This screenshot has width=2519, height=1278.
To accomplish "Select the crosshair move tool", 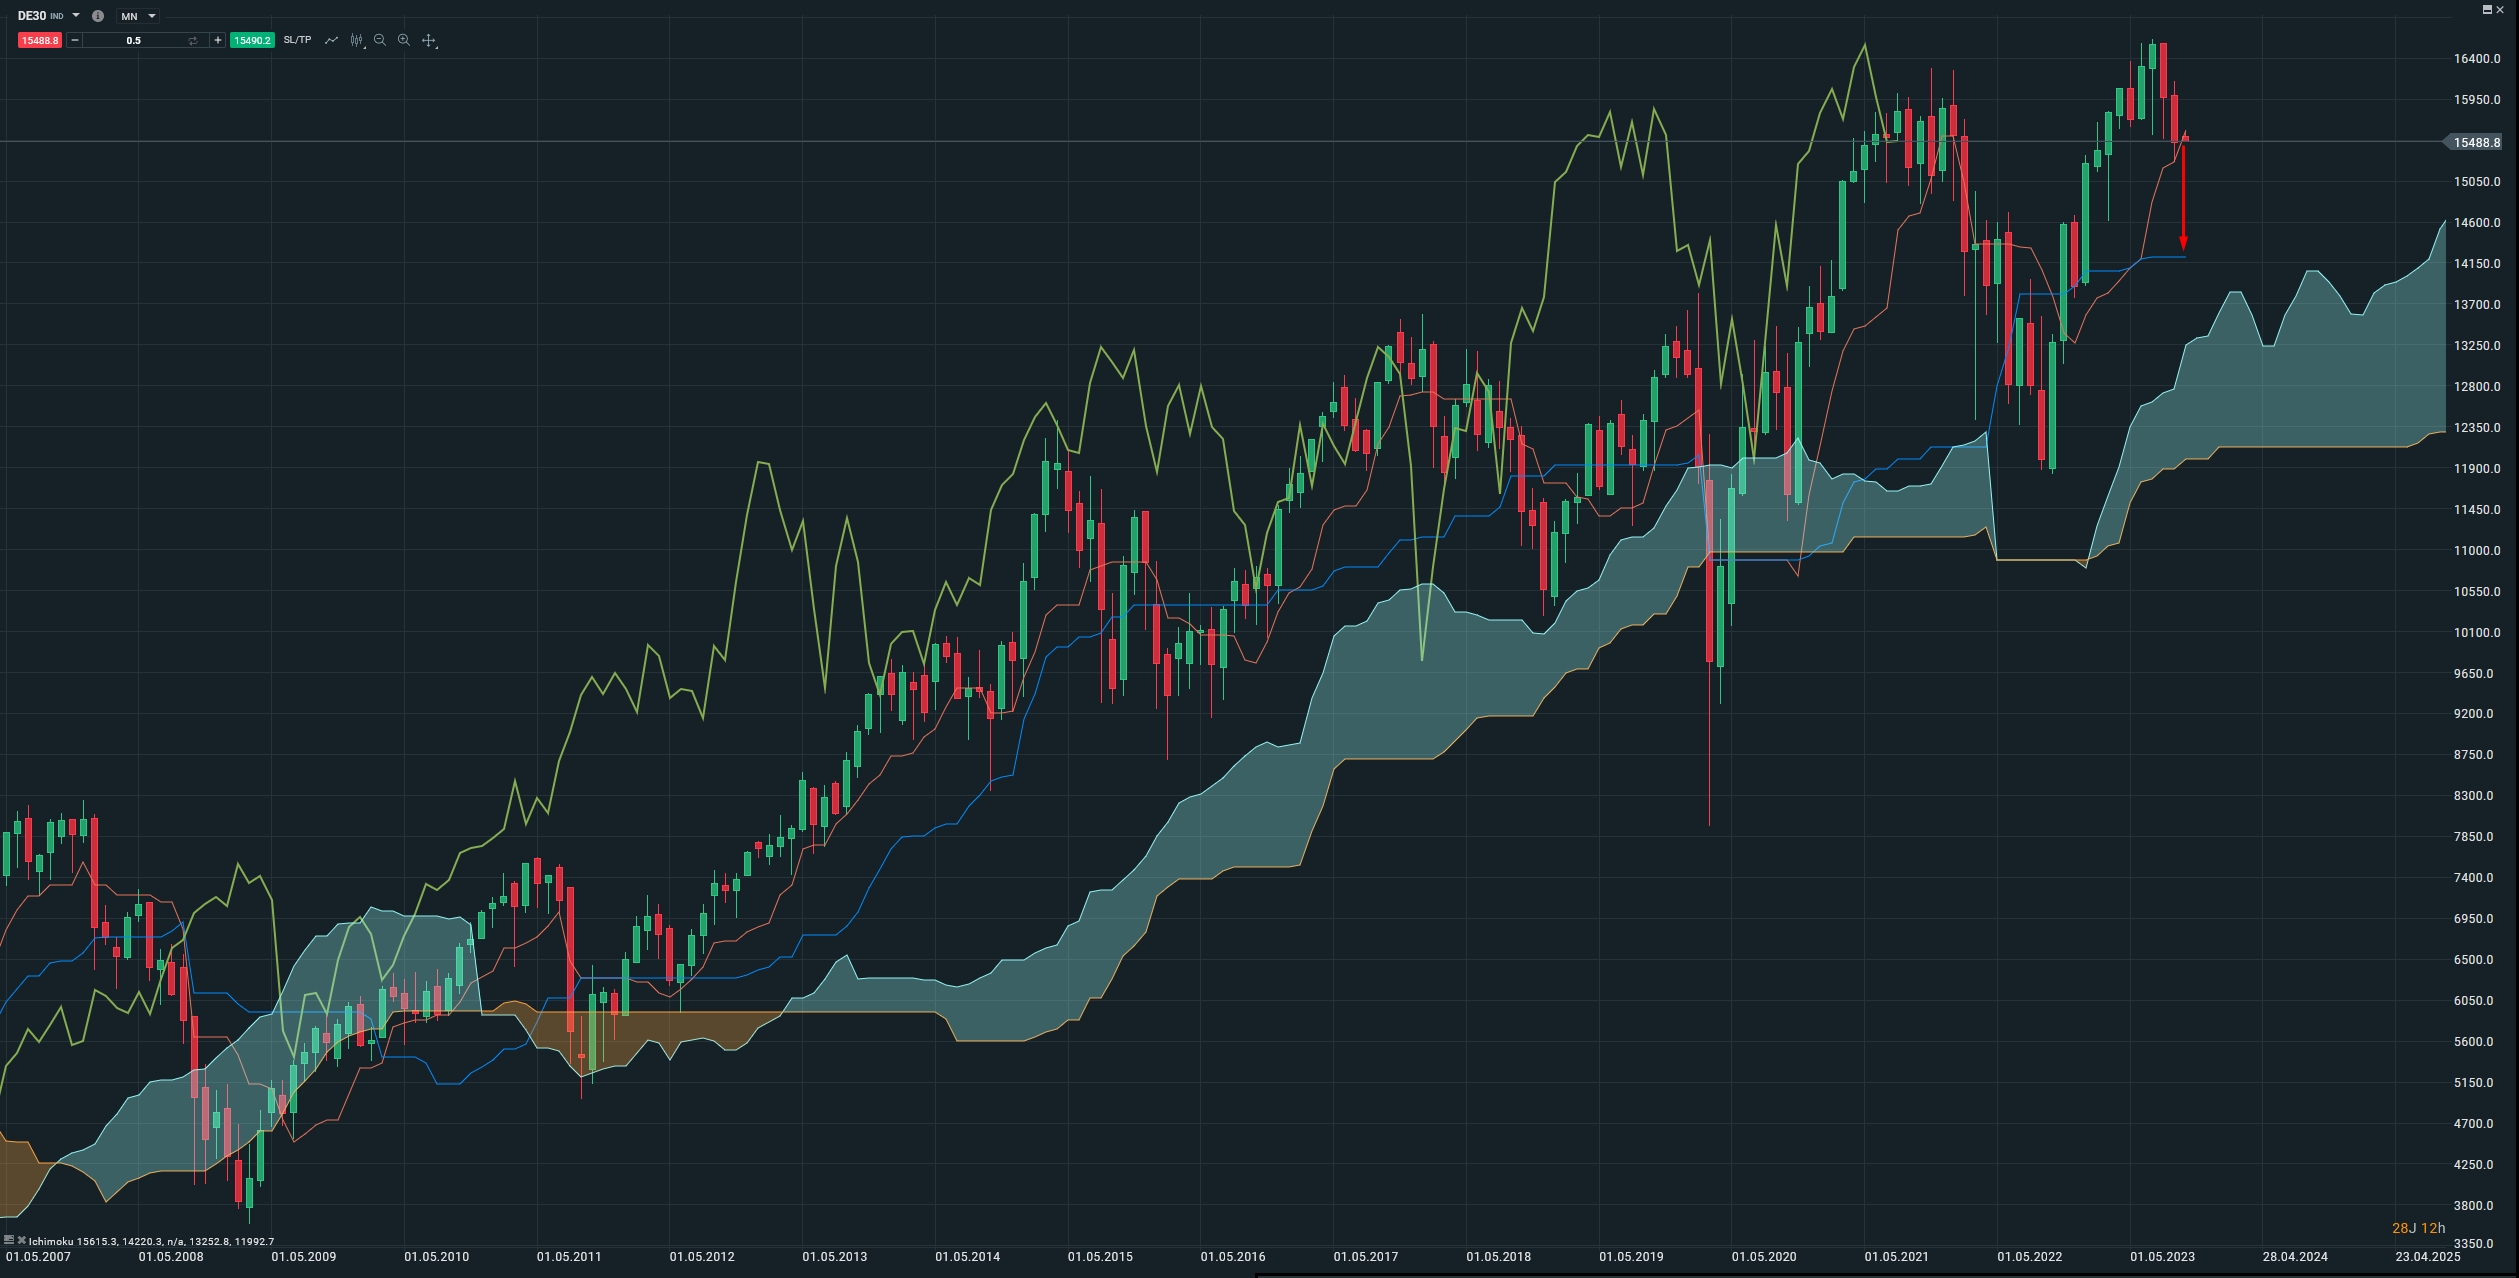I will pyautogui.click(x=429, y=40).
